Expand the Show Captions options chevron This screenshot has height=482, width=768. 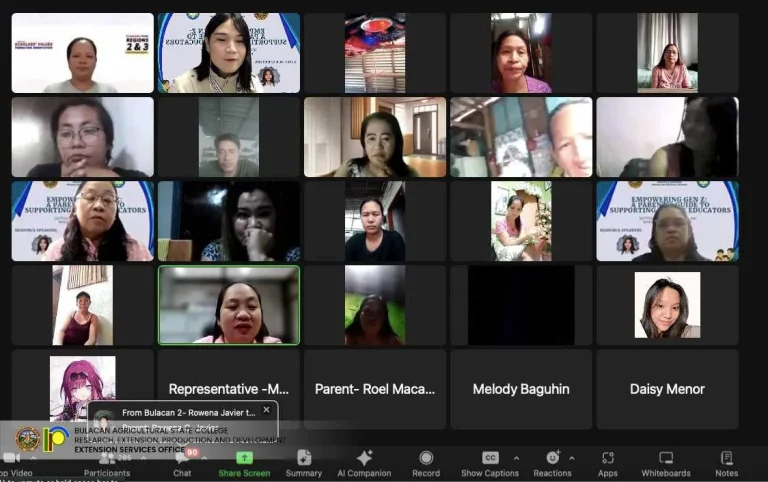click(x=516, y=458)
